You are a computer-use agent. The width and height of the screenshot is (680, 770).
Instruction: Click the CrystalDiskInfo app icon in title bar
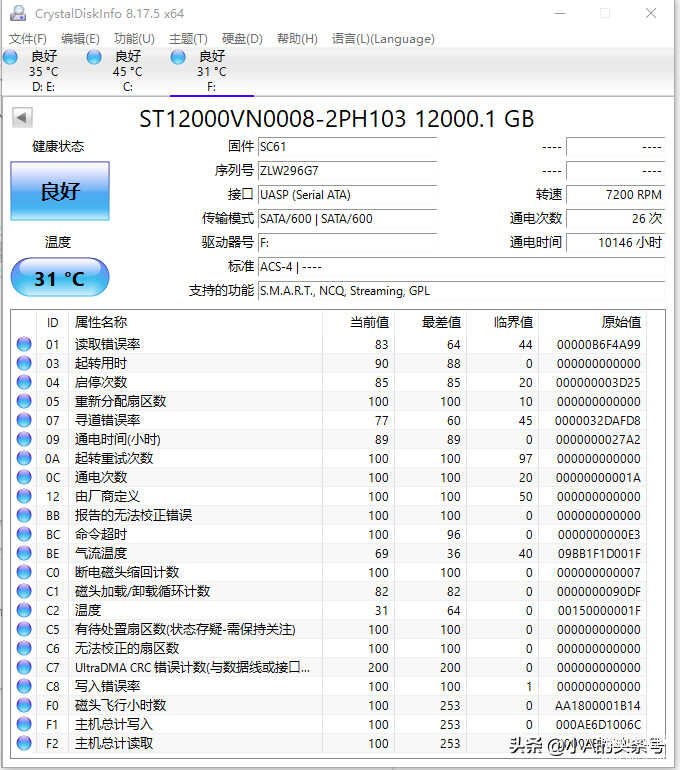[18, 14]
